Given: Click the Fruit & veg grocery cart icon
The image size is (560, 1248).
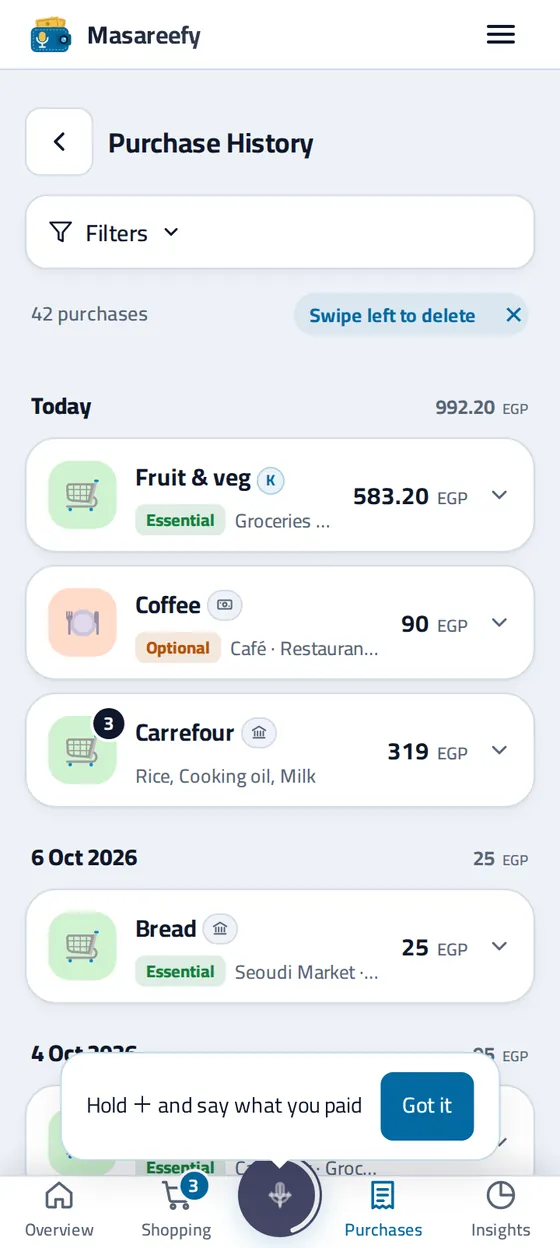Looking at the screenshot, I should [x=82, y=494].
